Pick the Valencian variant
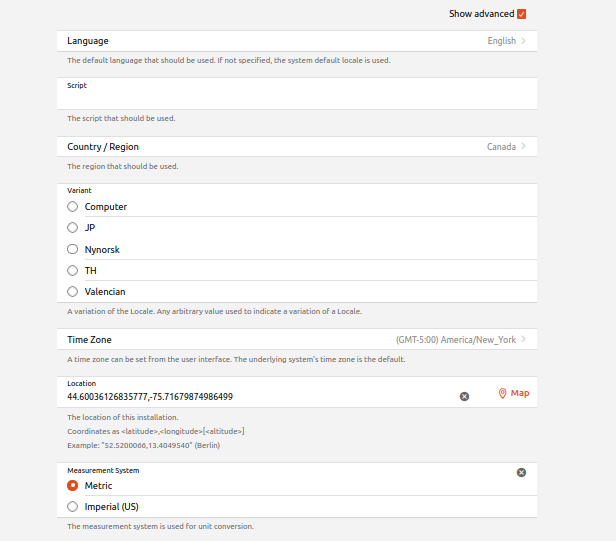This screenshot has height=541, width=616. tap(72, 291)
